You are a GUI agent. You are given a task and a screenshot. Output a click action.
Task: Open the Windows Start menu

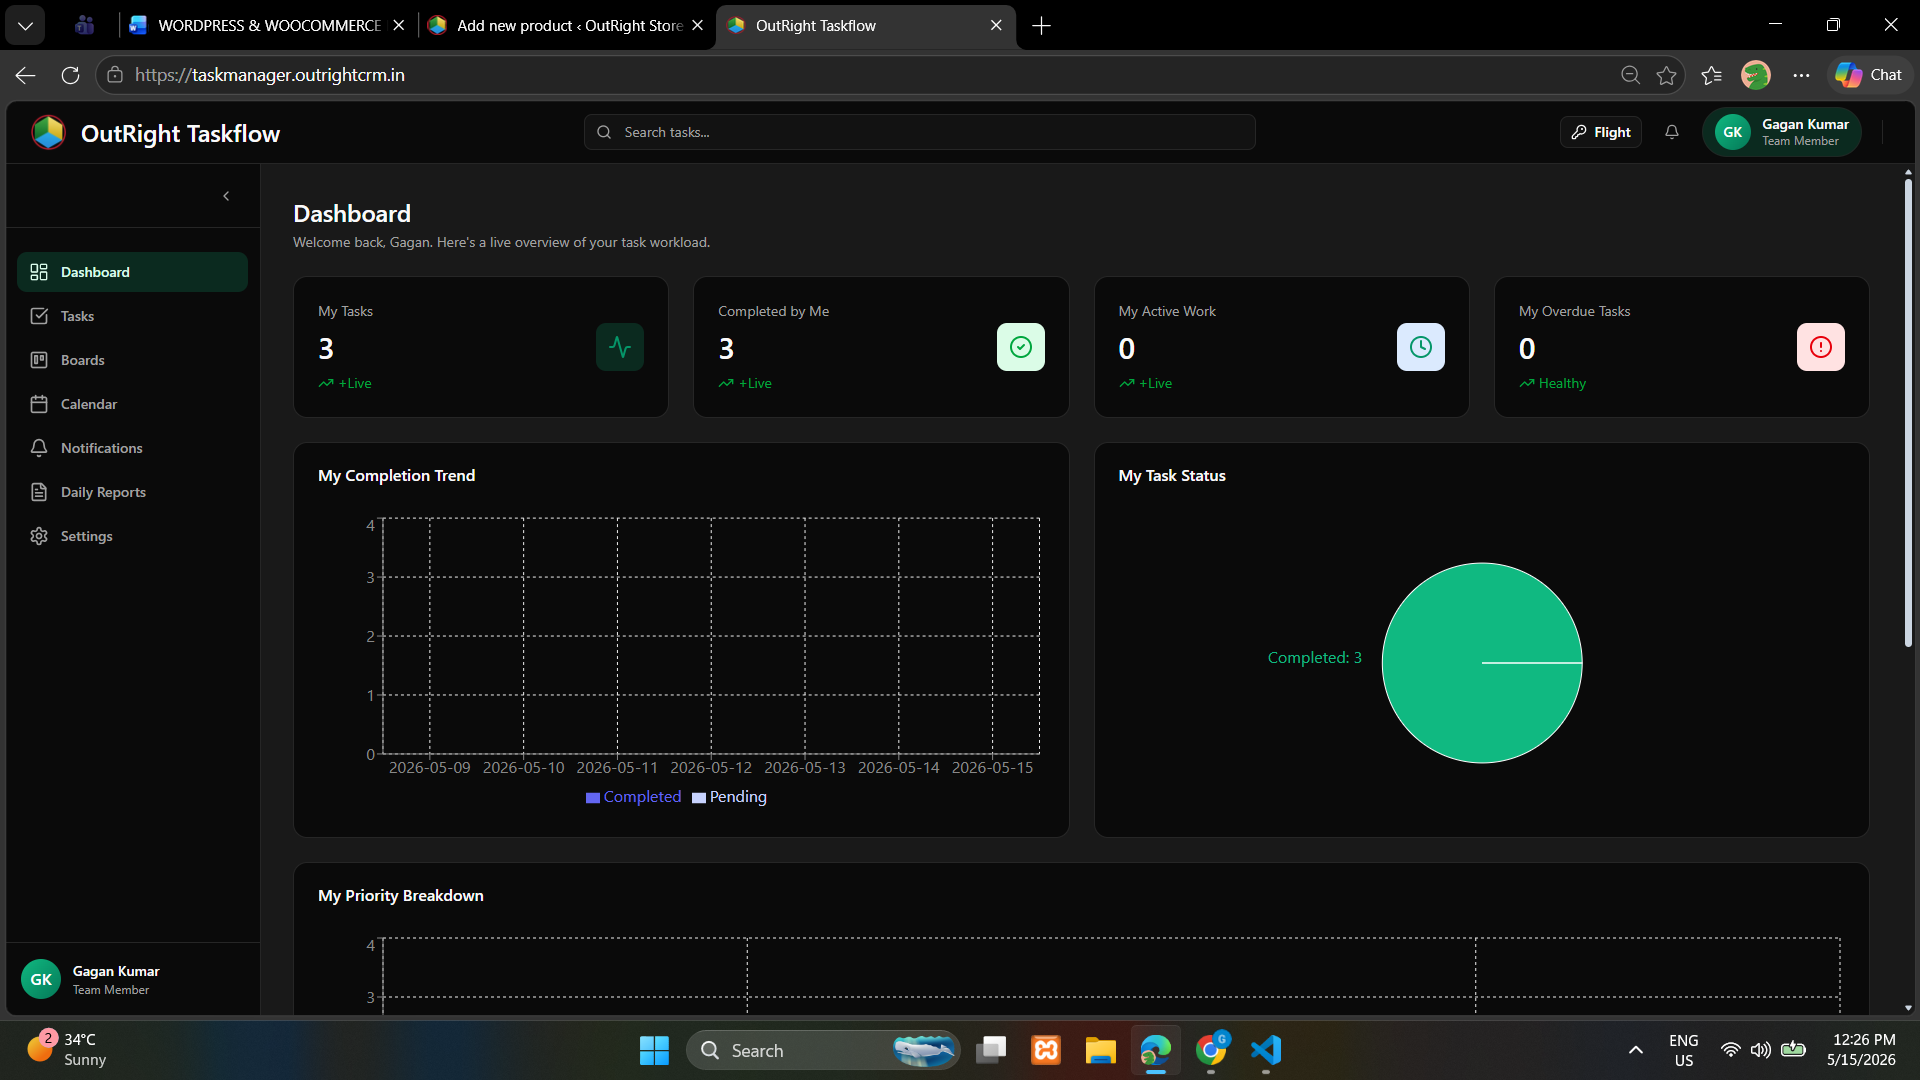(654, 1050)
